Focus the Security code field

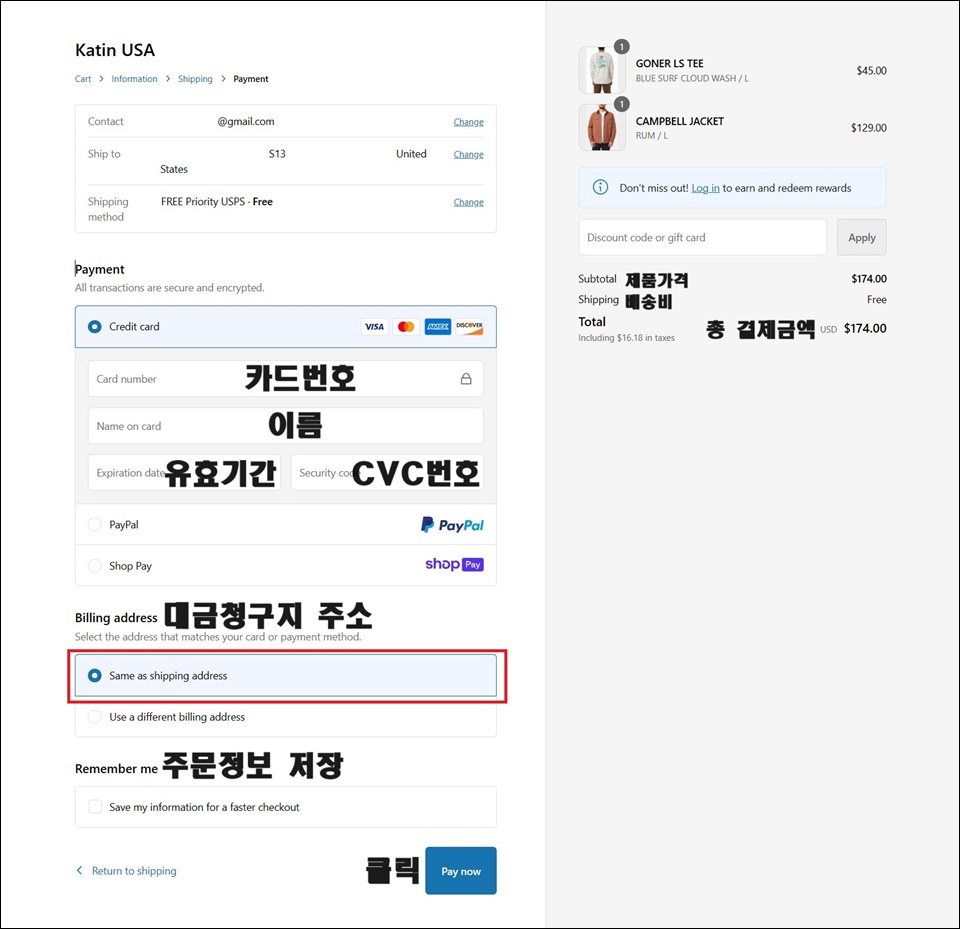pyautogui.click(x=387, y=472)
